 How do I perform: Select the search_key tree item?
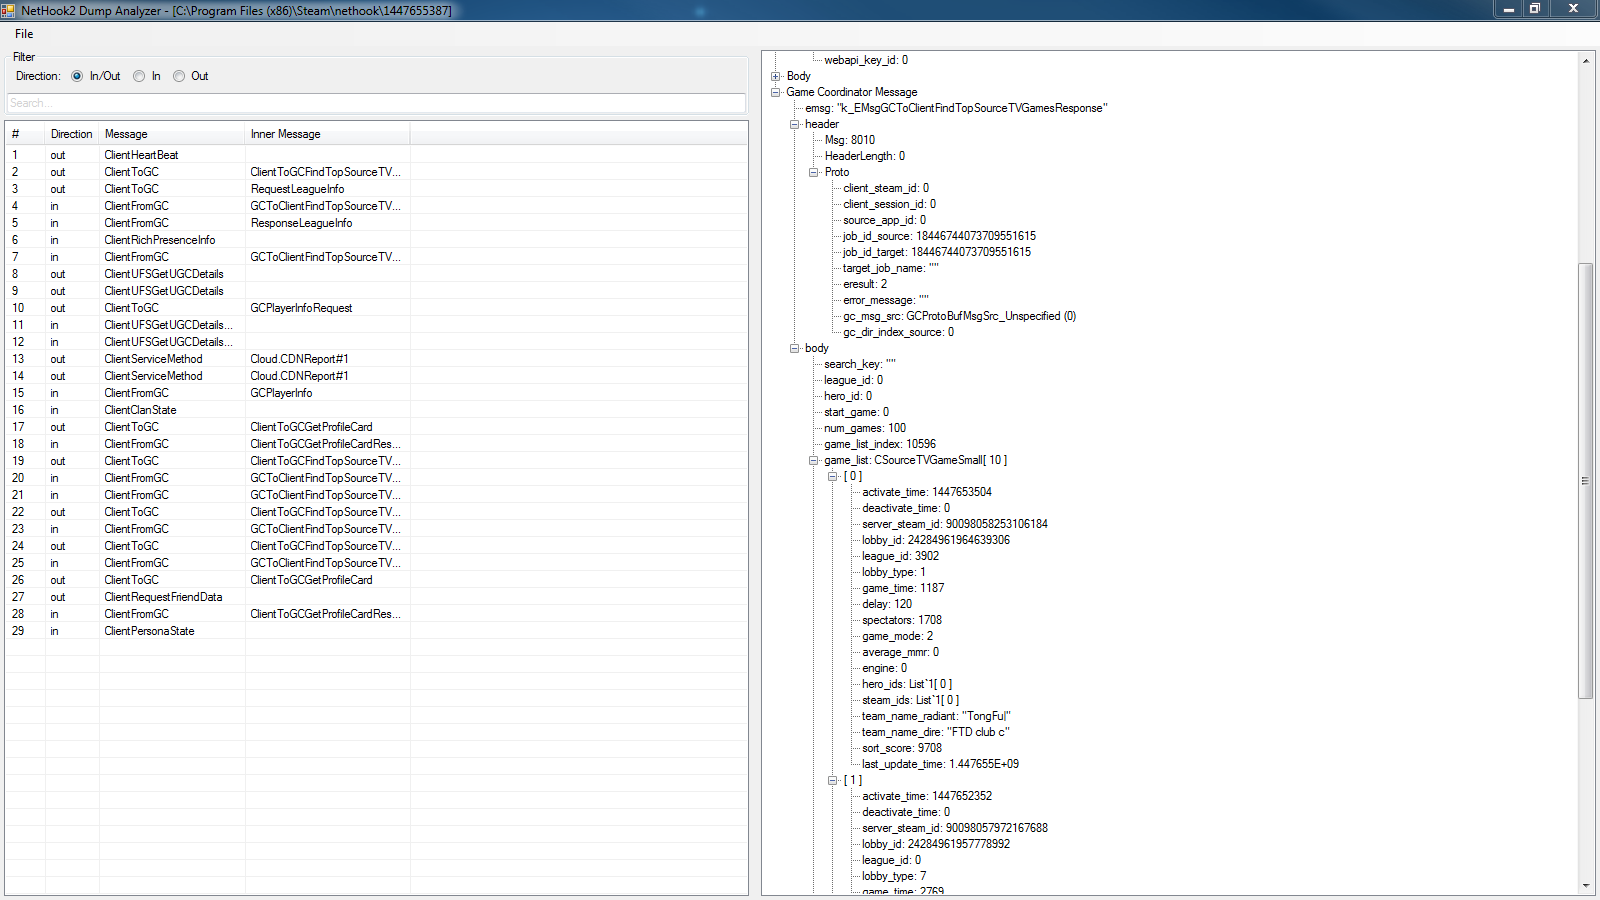pyautogui.click(x=859, y=364)
